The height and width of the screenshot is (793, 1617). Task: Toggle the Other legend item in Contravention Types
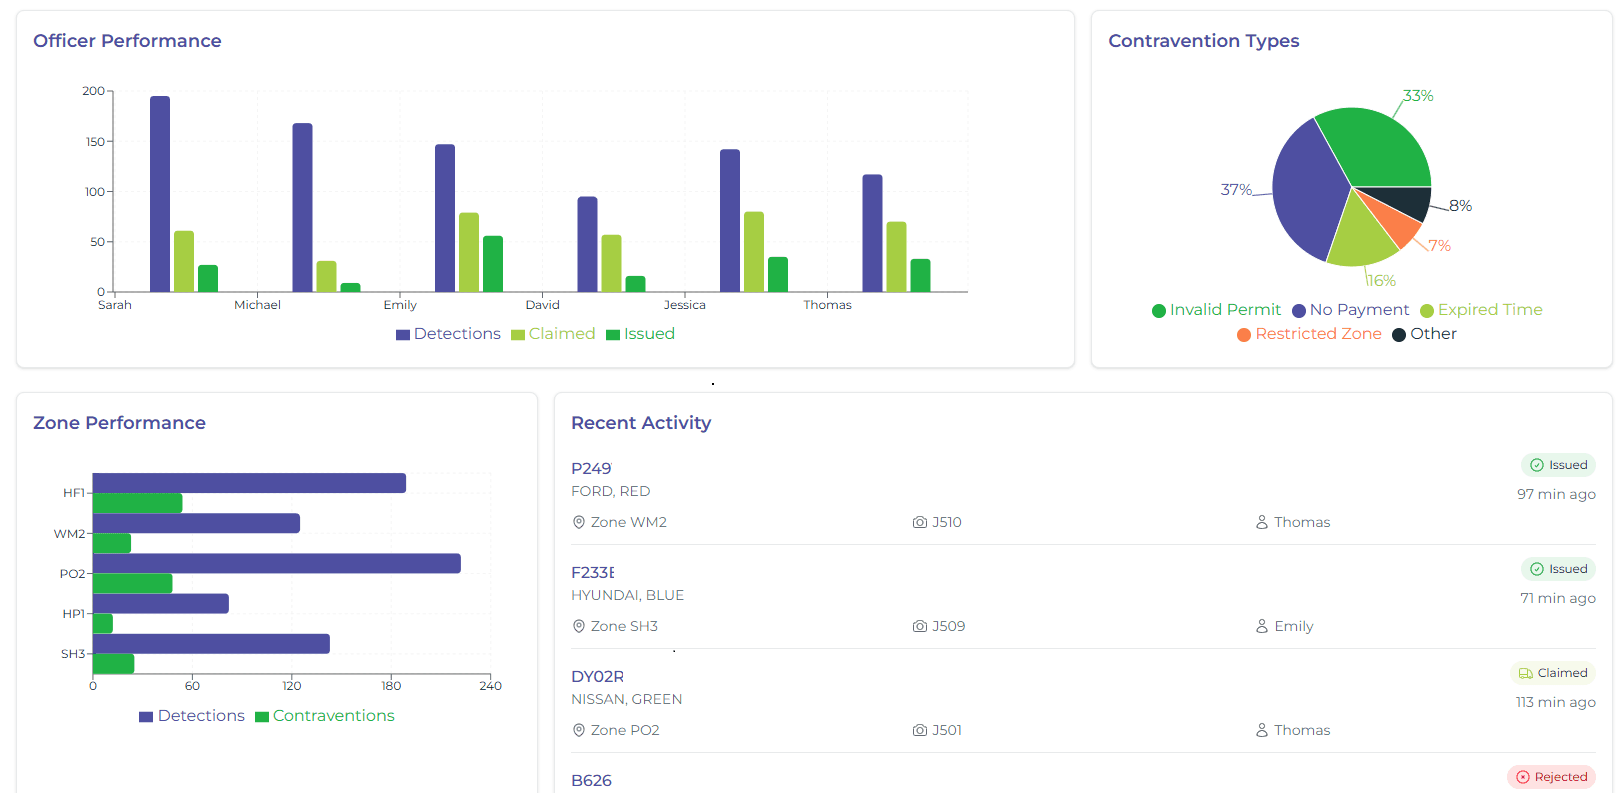point(1424,334)
